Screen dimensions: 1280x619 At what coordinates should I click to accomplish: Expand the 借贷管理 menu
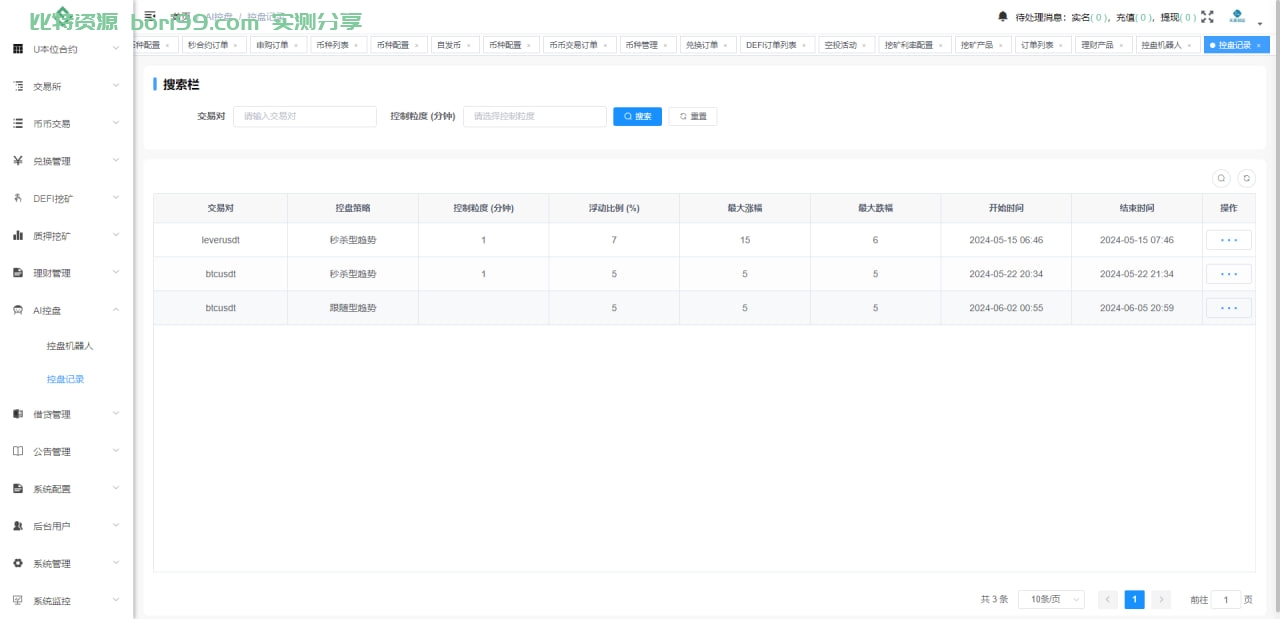66,414
